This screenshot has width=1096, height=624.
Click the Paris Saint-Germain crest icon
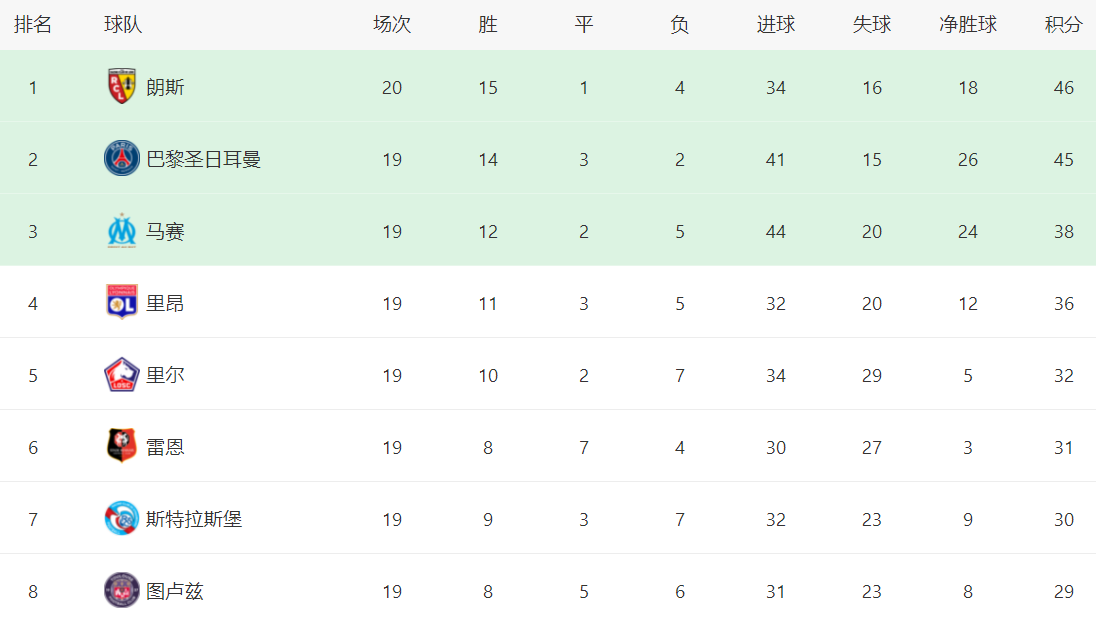tap(121, 159)
